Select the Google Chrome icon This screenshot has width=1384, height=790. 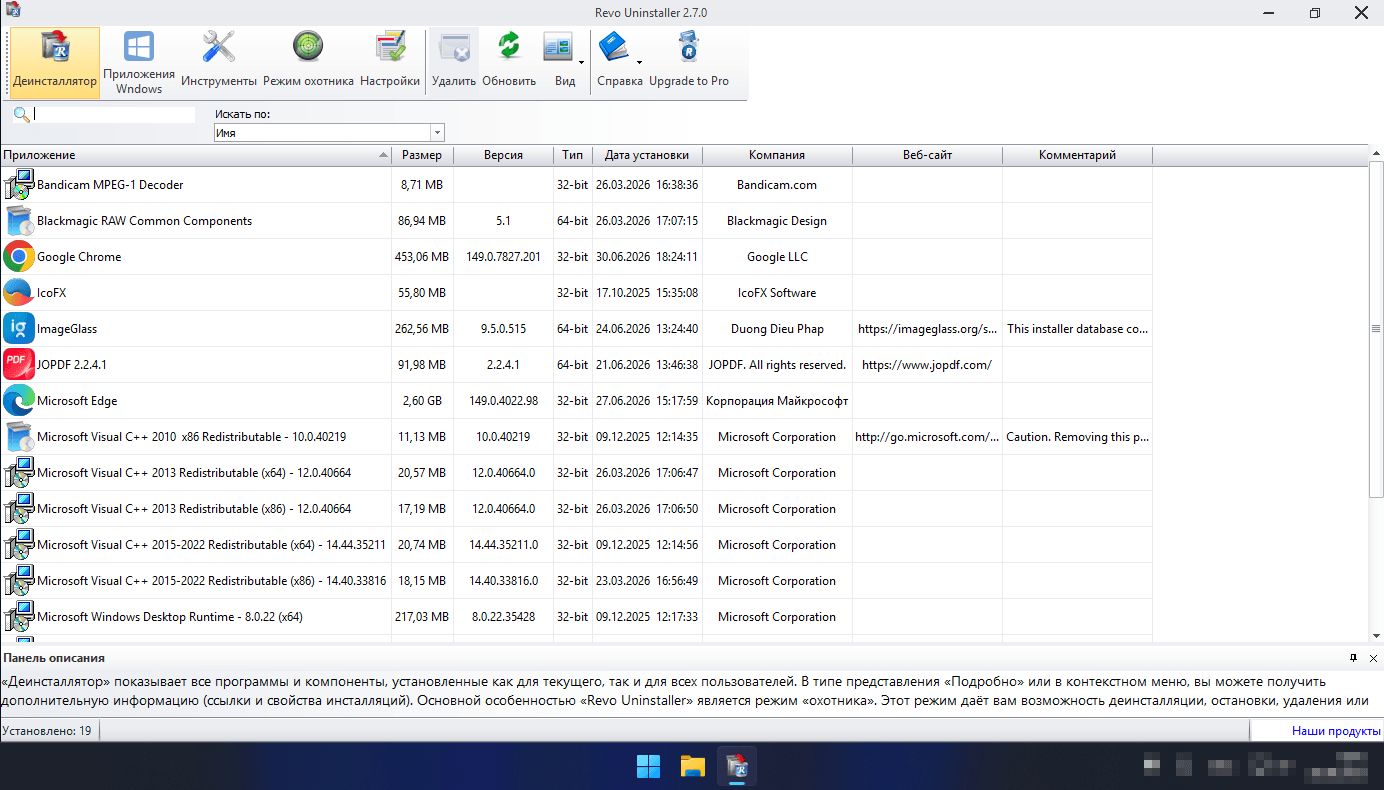pyautogui.click(x=19, y=257)
